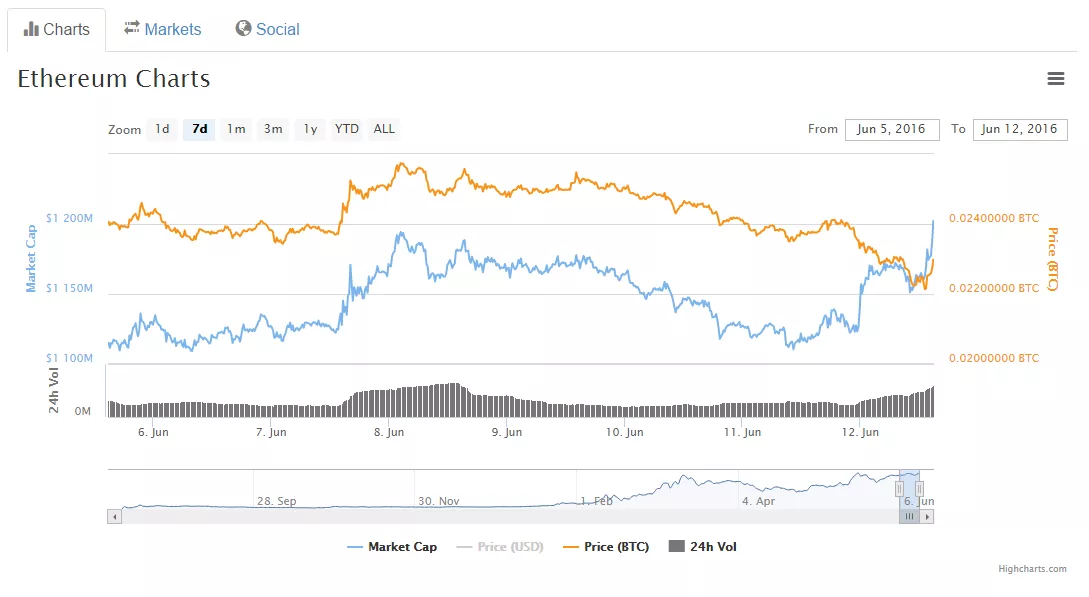Select the YTD zoom button

tap(347, 129)
